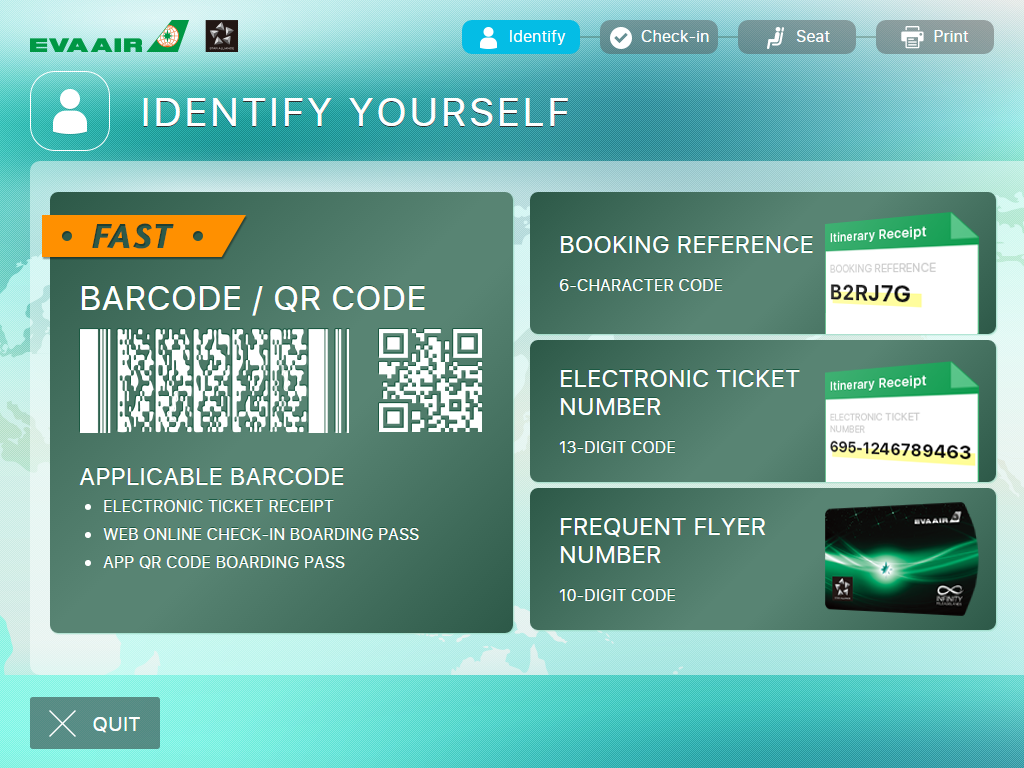Select the long barcode image
Screen dimensions: 1024x768
click(x=214, y=381)
